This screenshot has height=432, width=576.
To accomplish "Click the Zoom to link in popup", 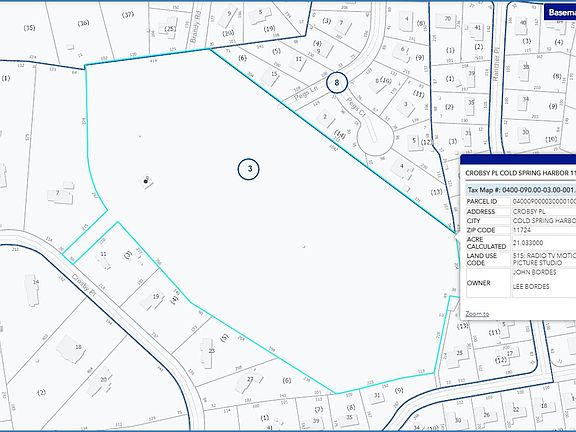I will click(x=477, y=314).
